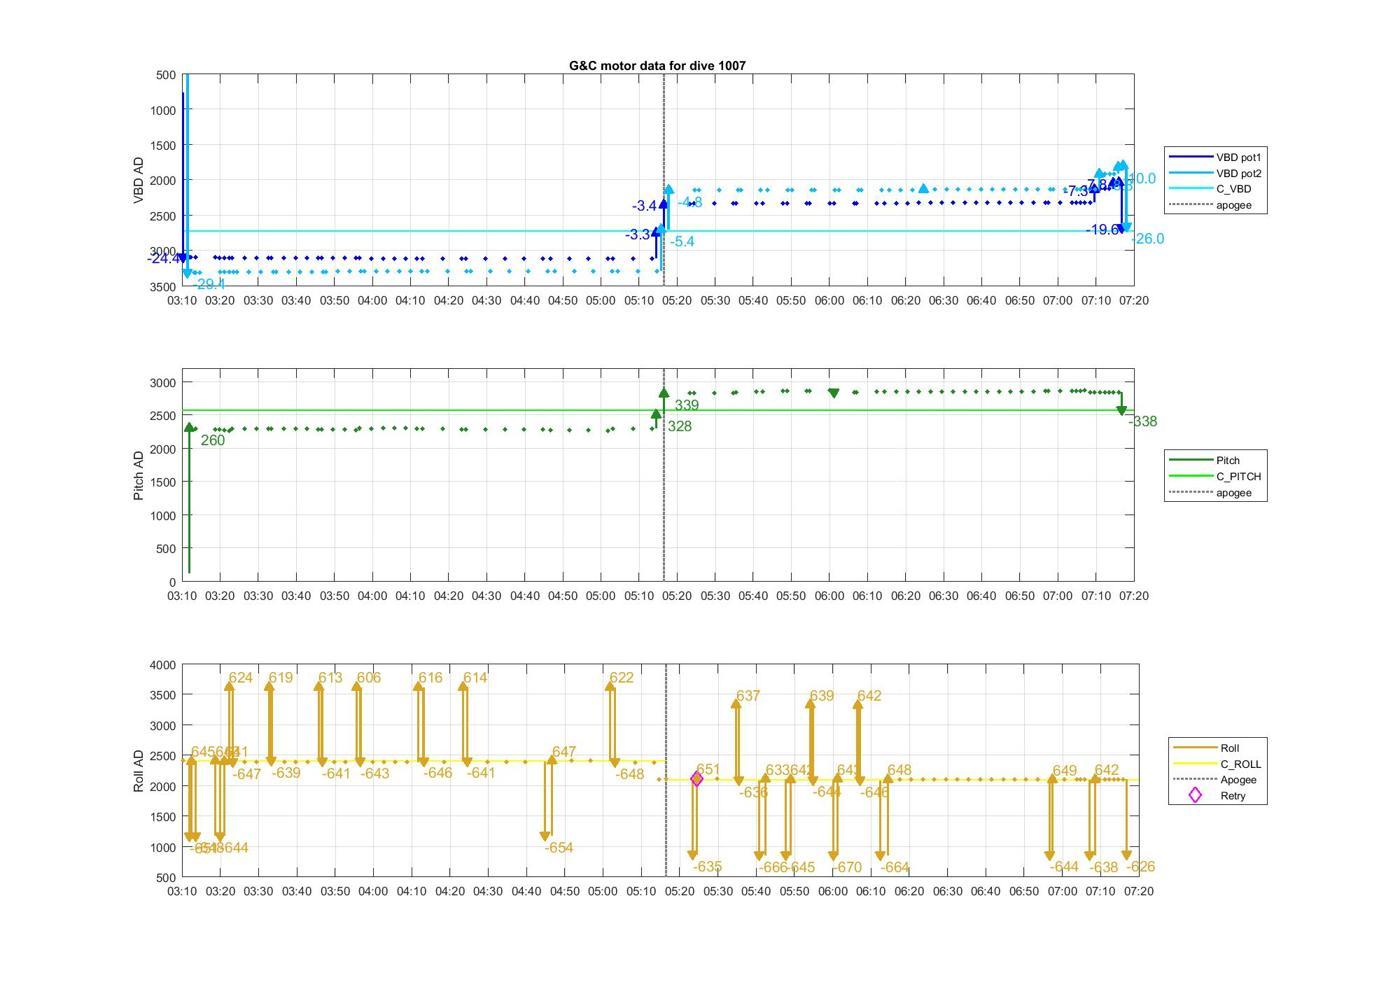Click the '619' roll label

coord(281,678)
